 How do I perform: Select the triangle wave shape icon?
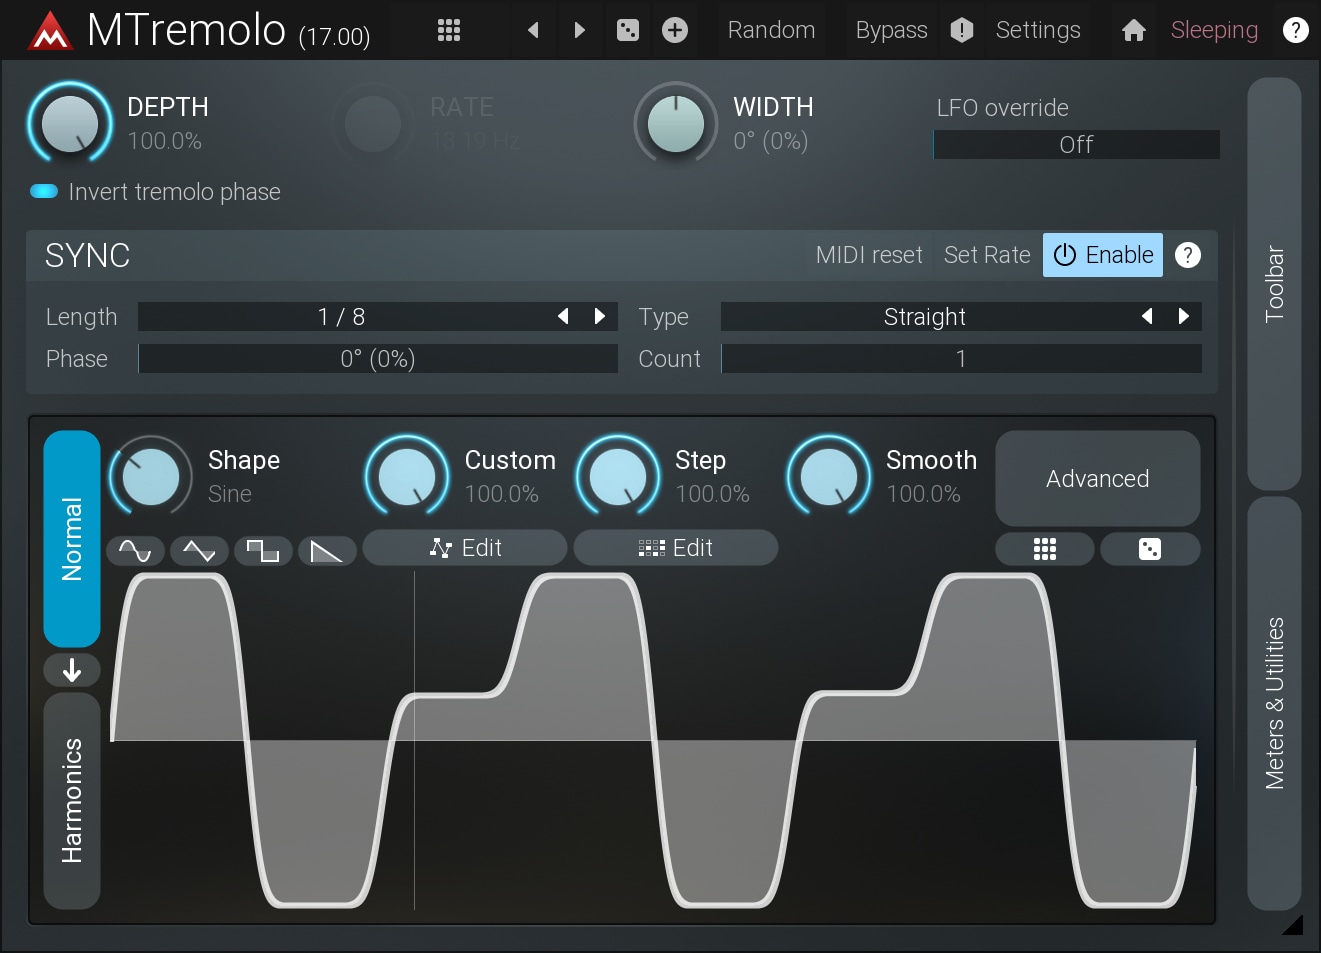[199, 550]
